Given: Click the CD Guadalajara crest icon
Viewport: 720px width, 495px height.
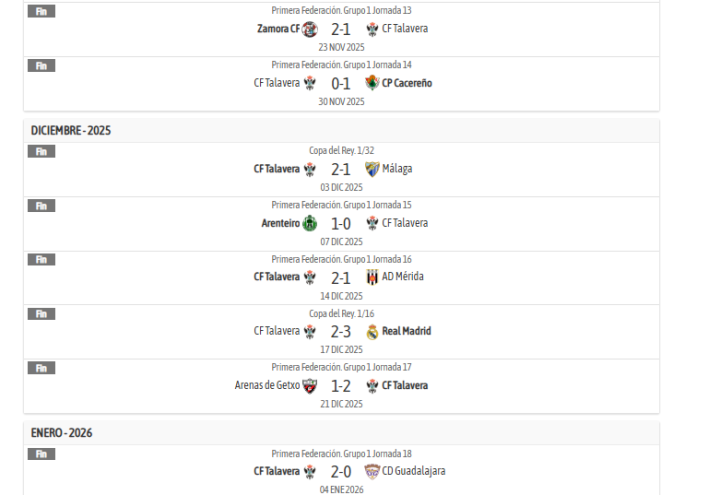Looking at the screenshot, I should pyautogui.click(x=372, y=471).
